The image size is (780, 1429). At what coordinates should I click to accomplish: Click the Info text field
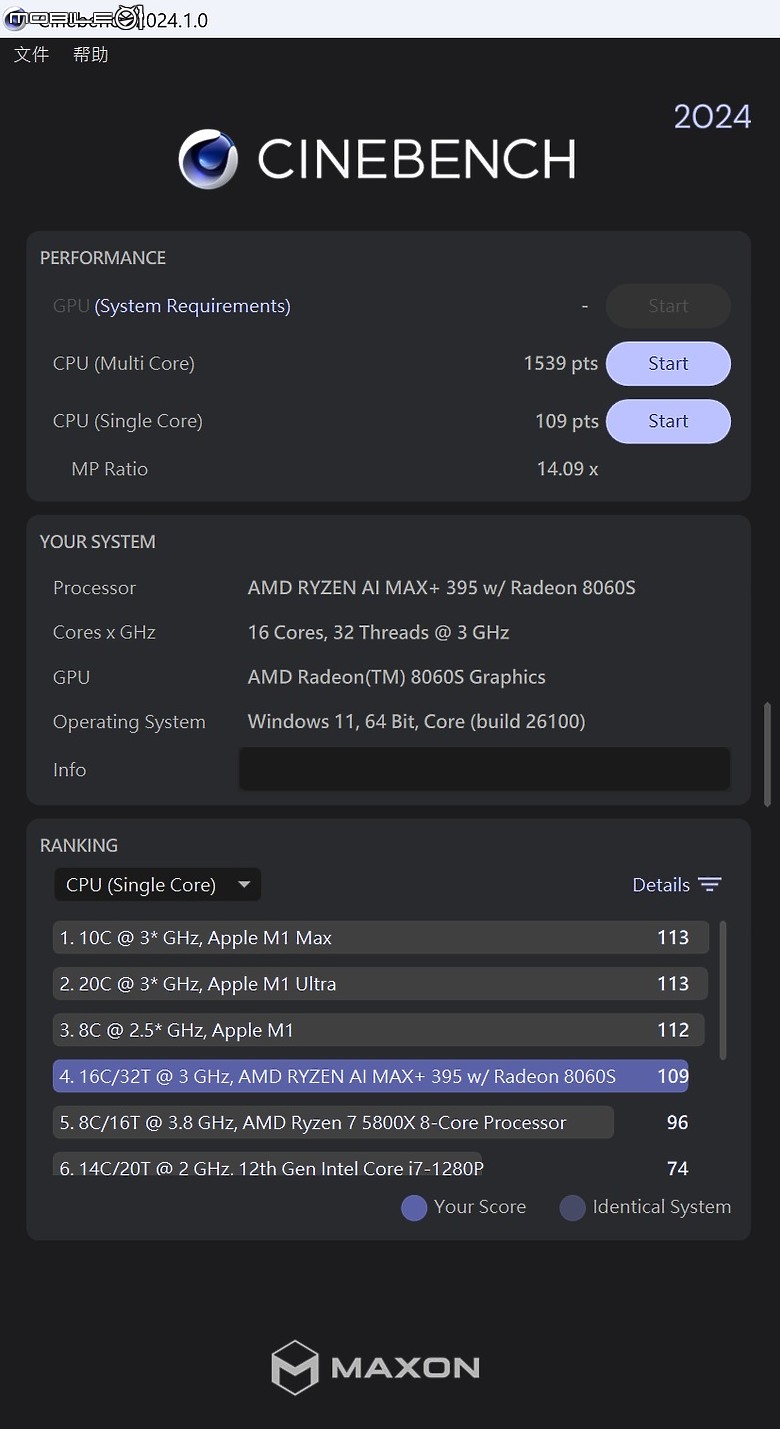click(484, 769)
